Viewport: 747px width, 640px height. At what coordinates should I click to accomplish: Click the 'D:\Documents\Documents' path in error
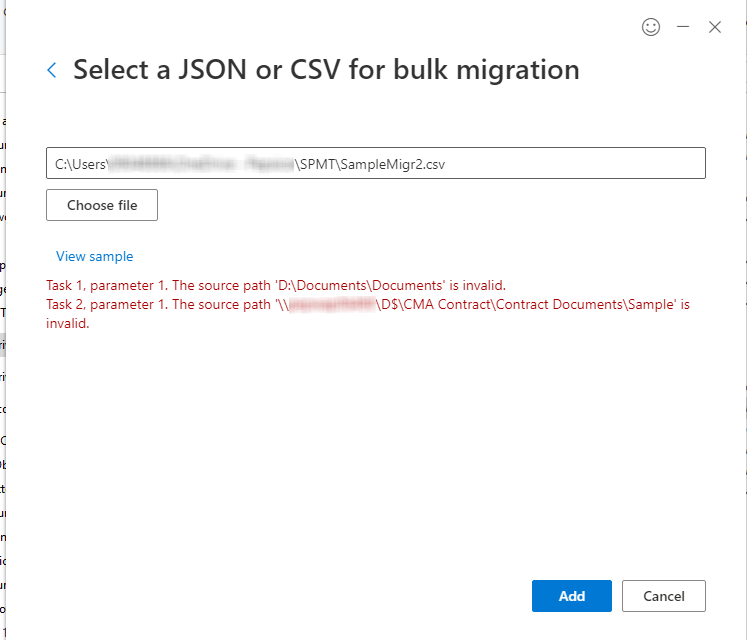coord(360,286)
